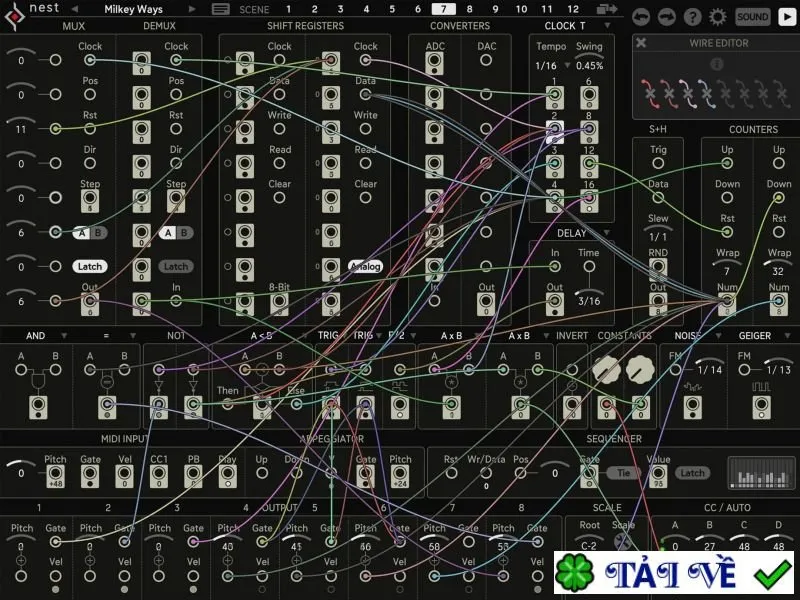Screen dimensions: 800x600
Task: Click the play button icon
Action: click(x=786, y=17)
